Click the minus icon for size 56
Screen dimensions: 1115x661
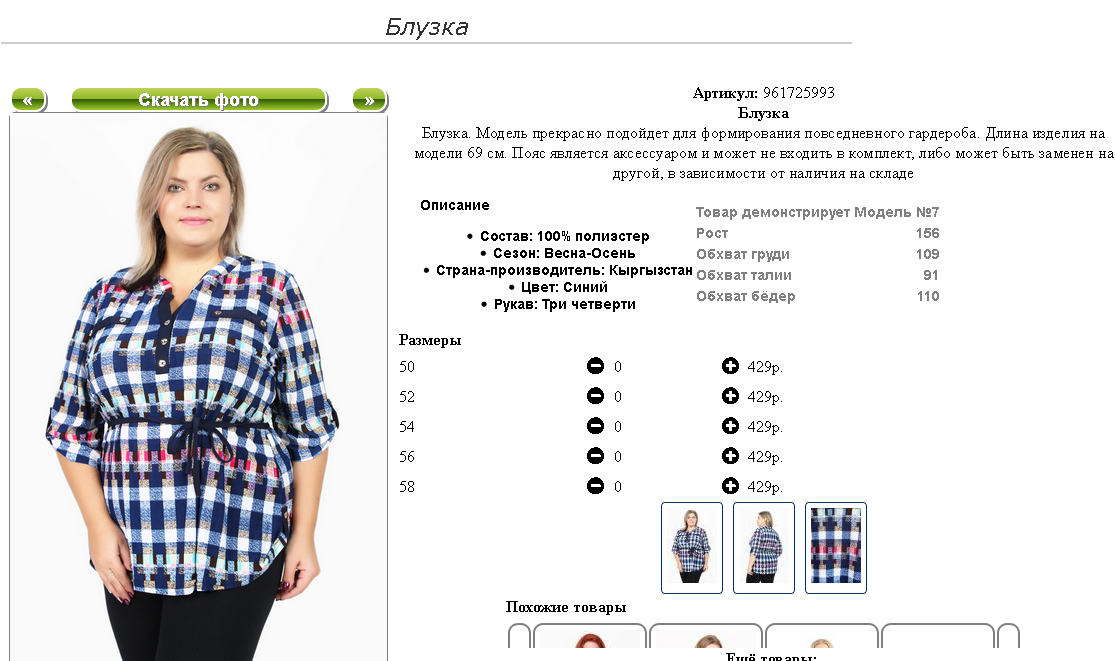tap(595, 456)
